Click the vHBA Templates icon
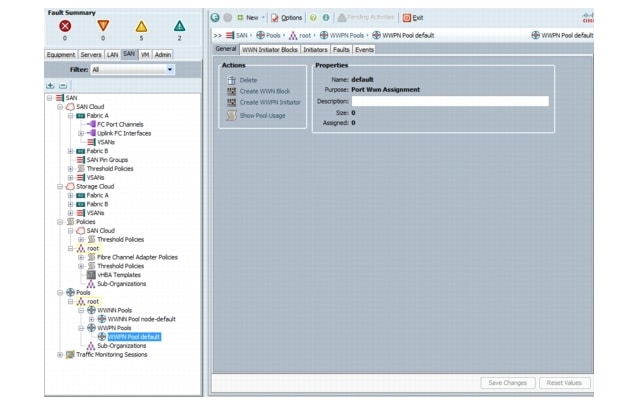 pos(91,275)
